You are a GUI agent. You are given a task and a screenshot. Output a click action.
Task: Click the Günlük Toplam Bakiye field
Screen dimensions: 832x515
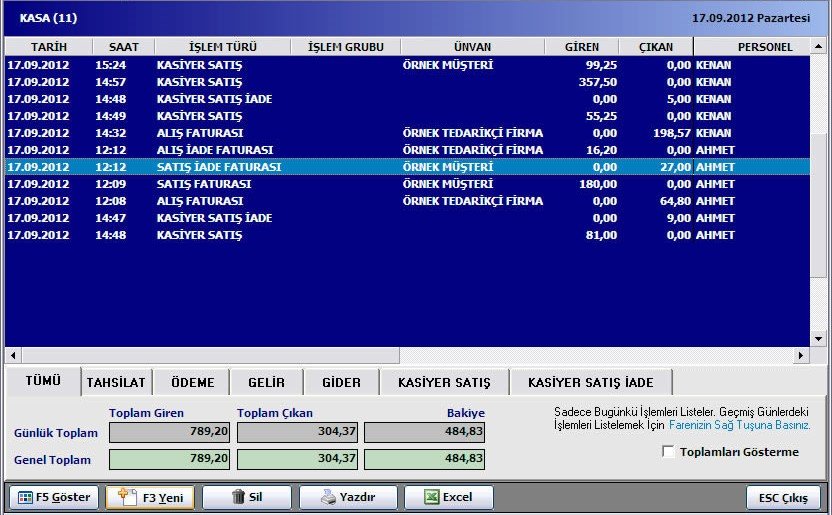(x=425, y=433)
